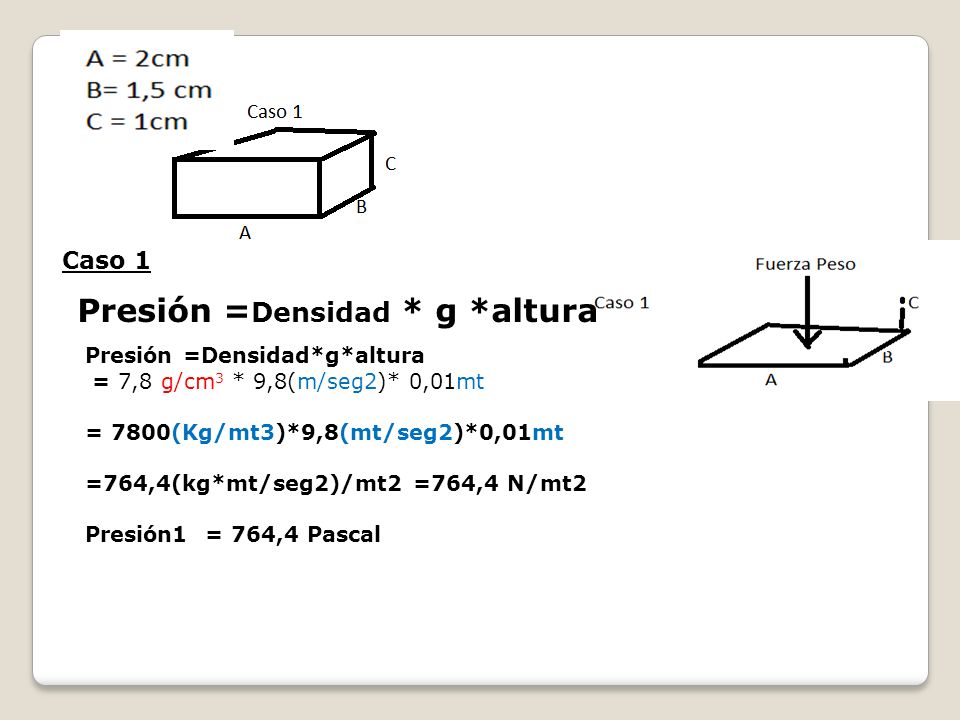Click the 'Fuerza Peso' label
960x720 pixels.
(805, 264)
